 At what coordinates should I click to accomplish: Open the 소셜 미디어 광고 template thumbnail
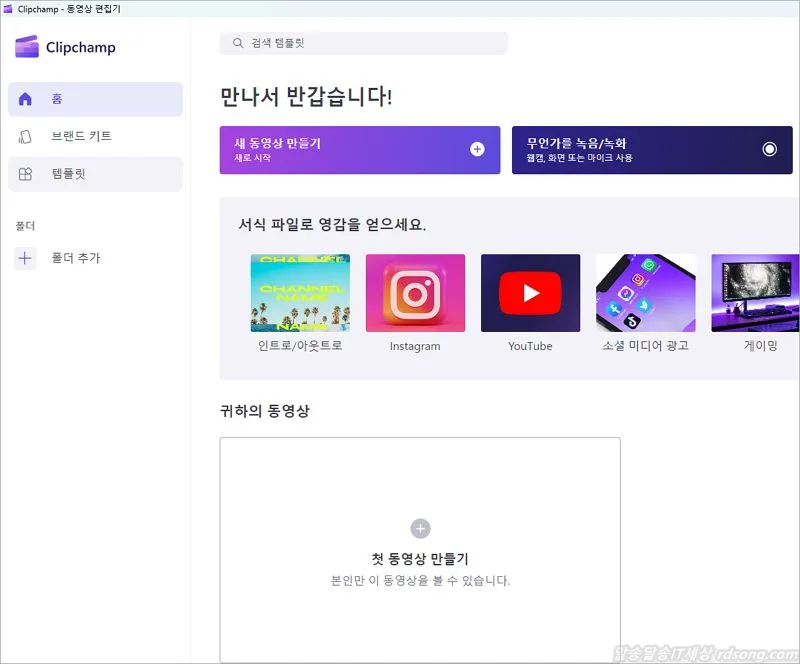tap(645, 293)
